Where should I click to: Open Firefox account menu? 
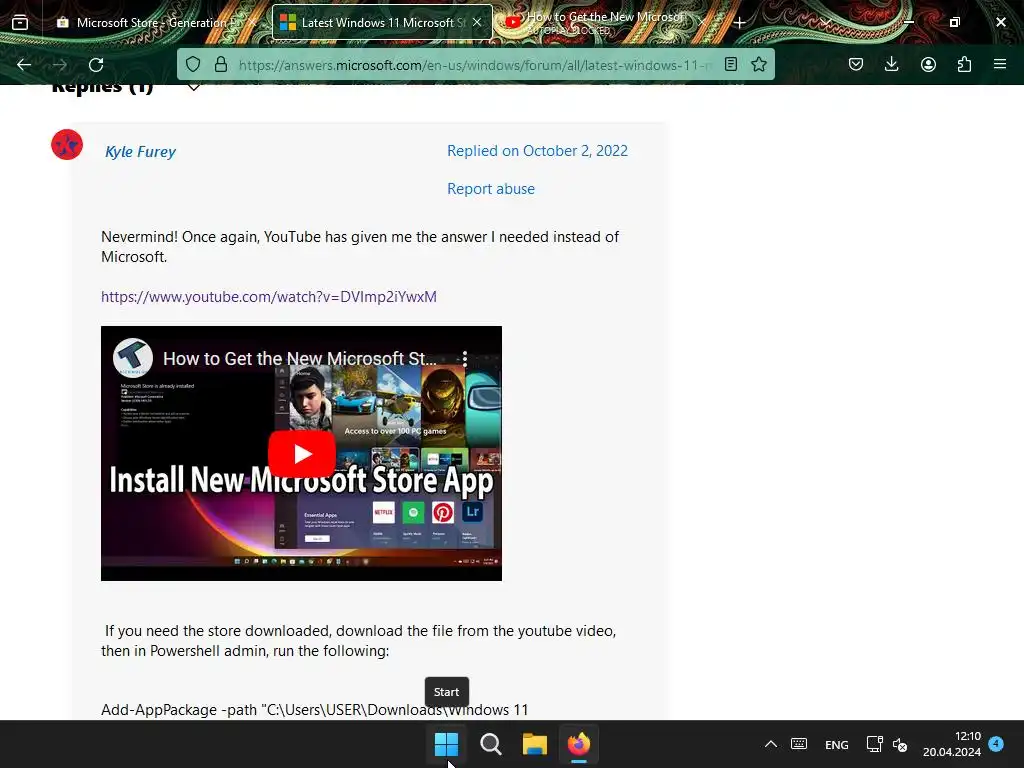928,64
